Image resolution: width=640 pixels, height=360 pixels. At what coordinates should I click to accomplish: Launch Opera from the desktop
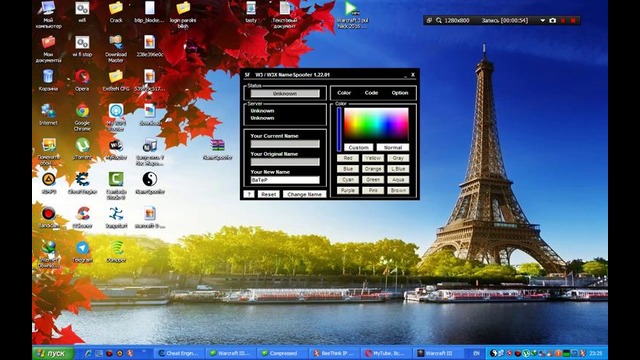point(82,80)
